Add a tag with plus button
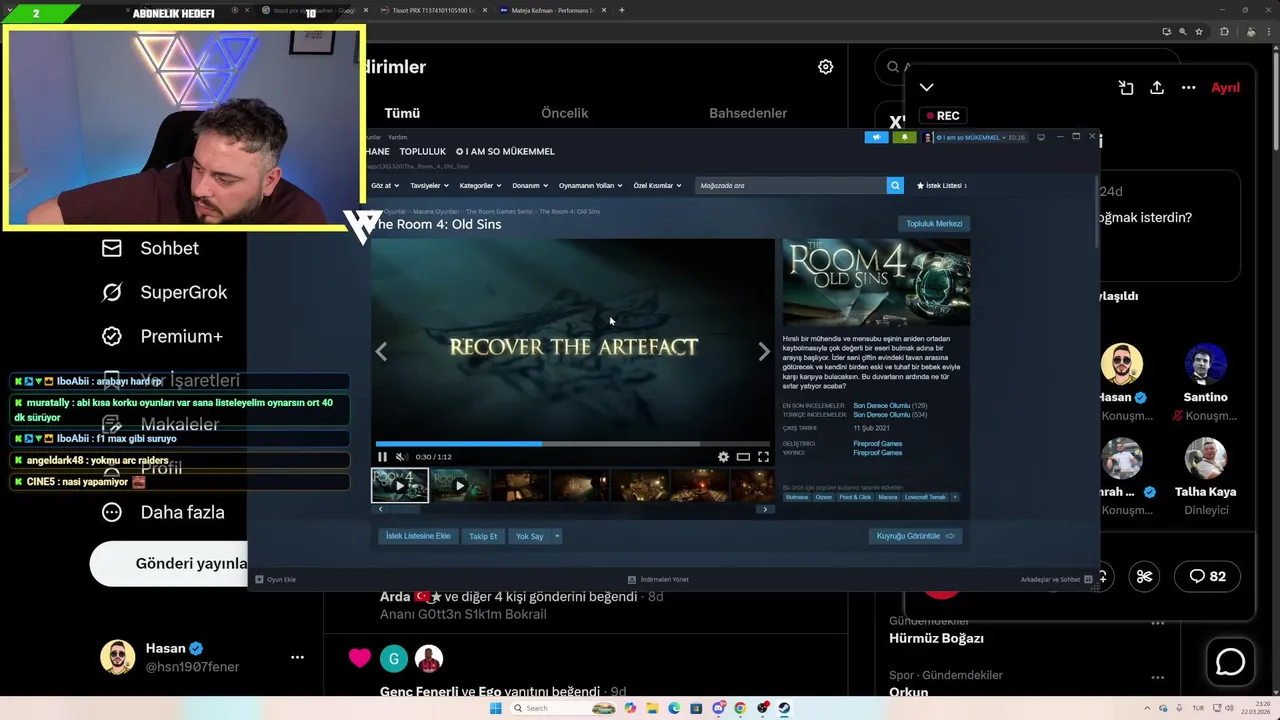The image size is (1280, 720). [x=954, y=497]
